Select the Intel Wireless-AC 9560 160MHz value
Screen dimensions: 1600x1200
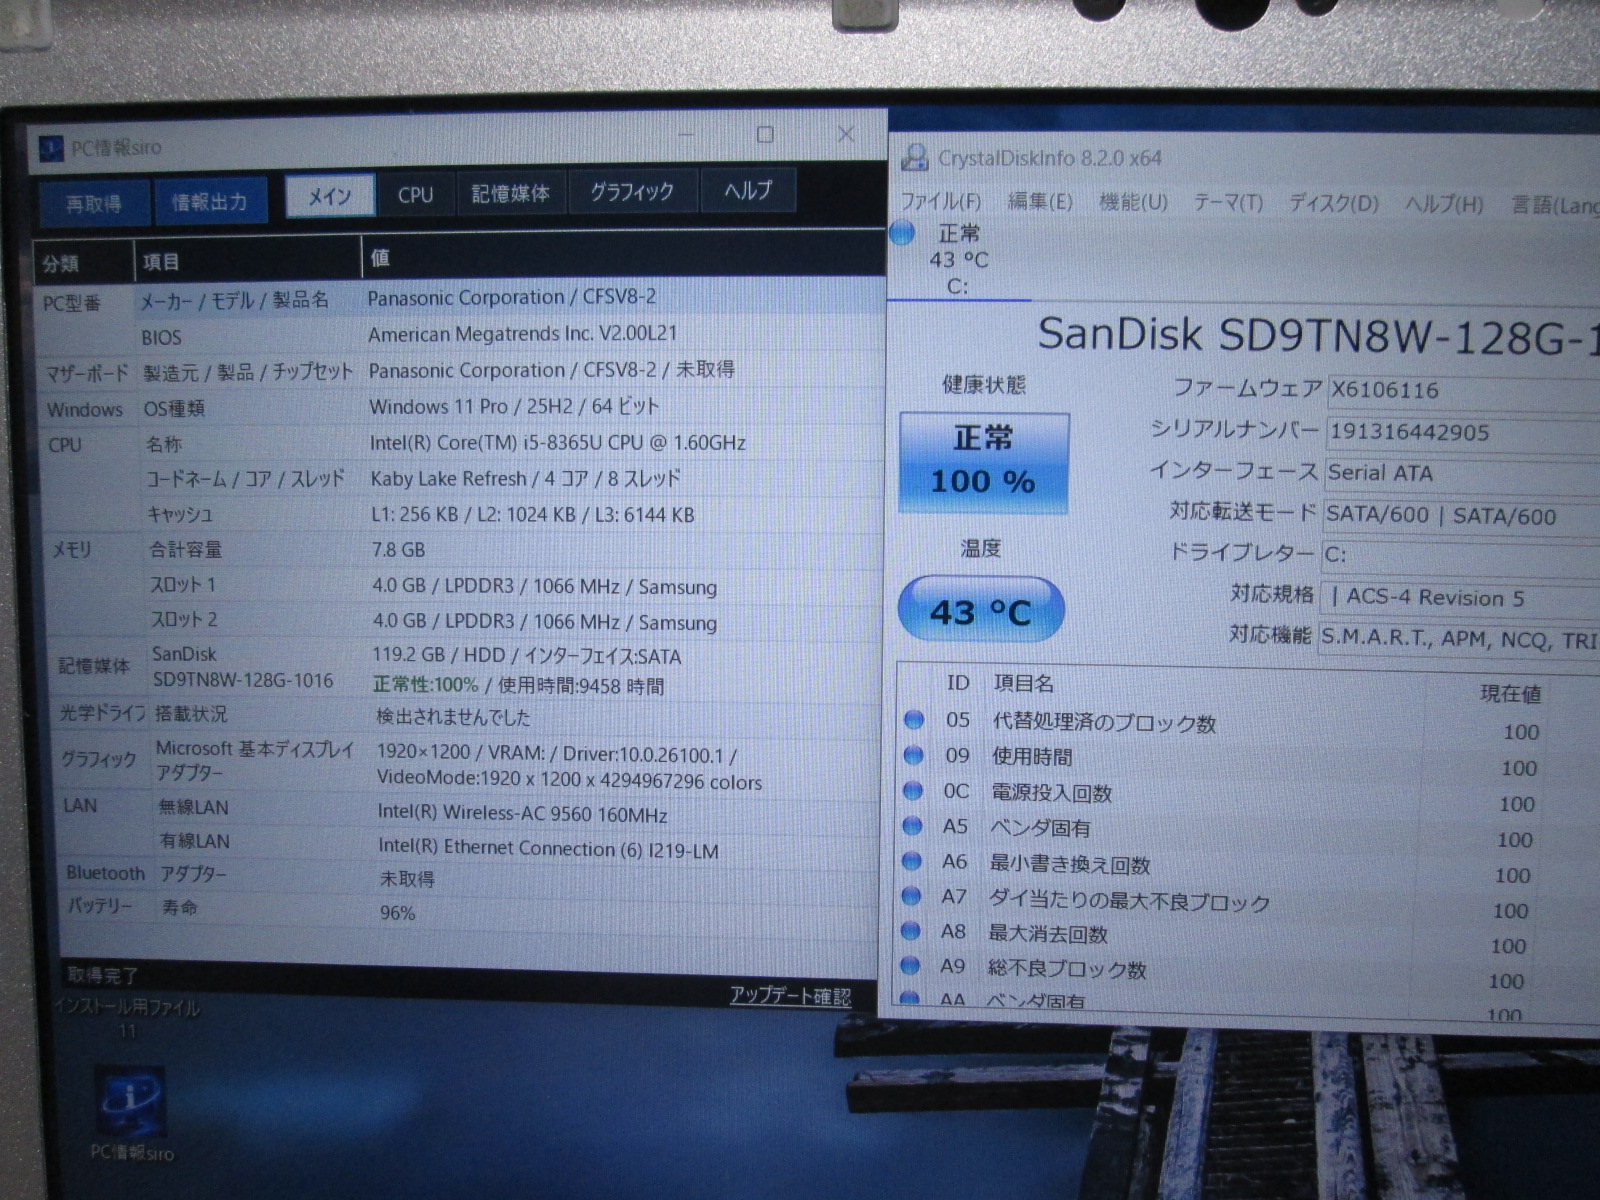[x=523, y=813]
